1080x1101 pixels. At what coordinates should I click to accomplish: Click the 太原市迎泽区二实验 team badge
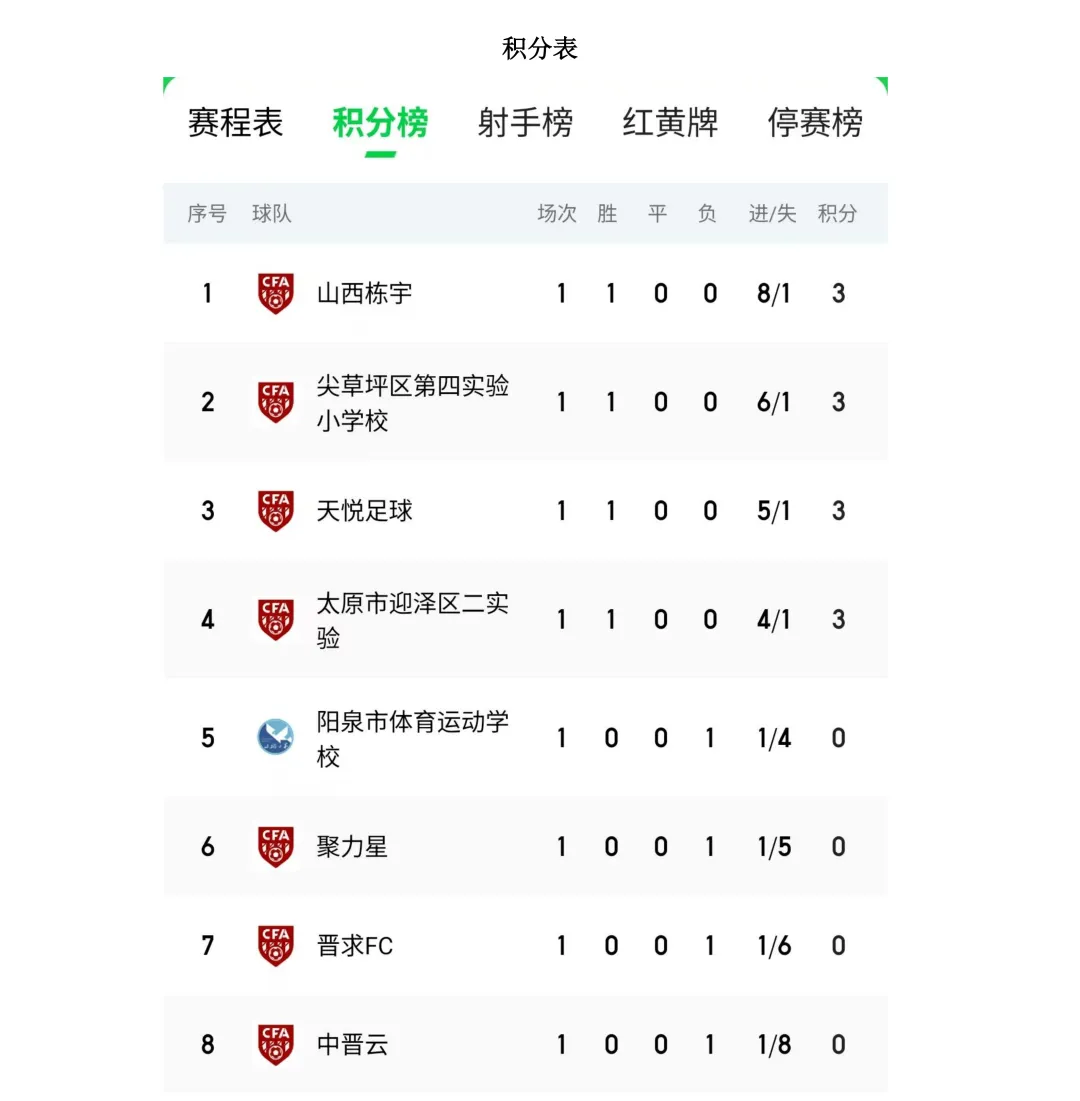point(275,619)
